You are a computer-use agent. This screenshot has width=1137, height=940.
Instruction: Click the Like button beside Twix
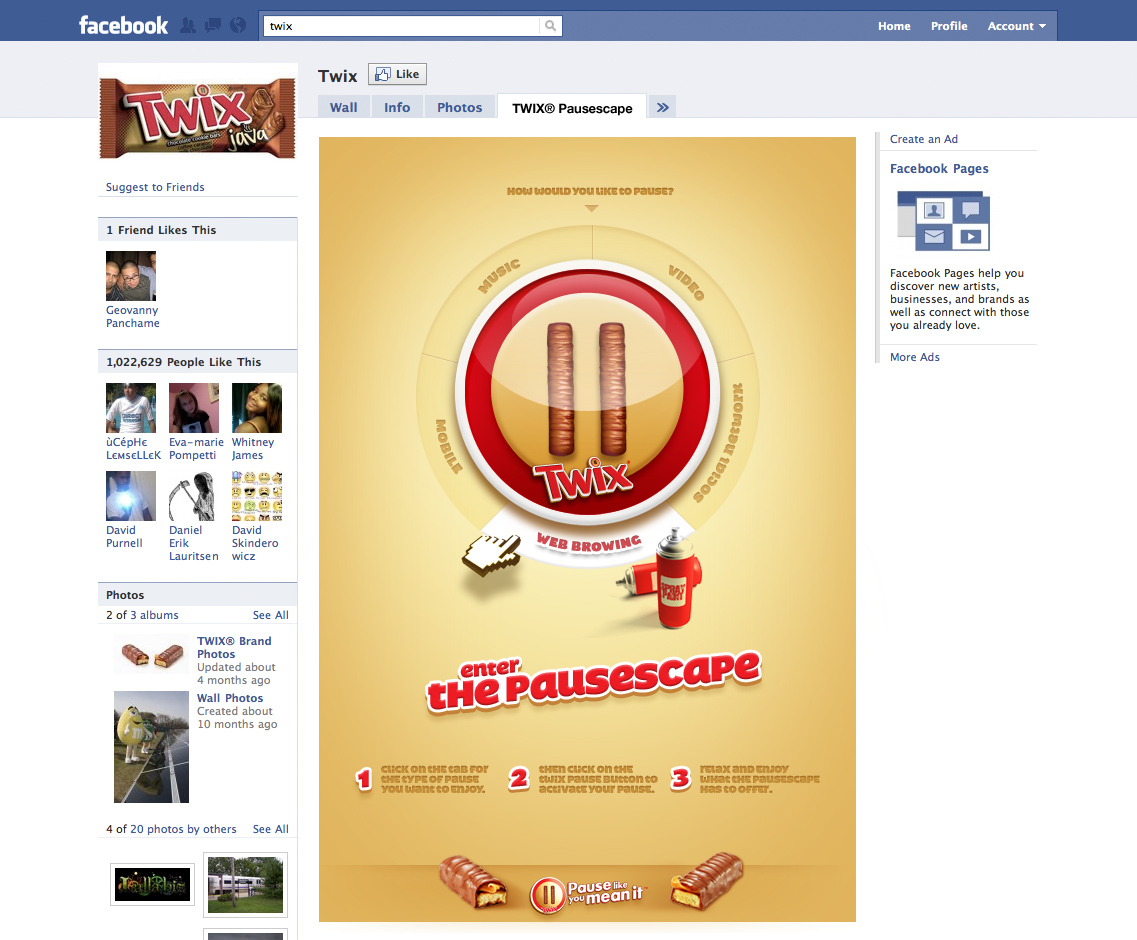[397, 74]
